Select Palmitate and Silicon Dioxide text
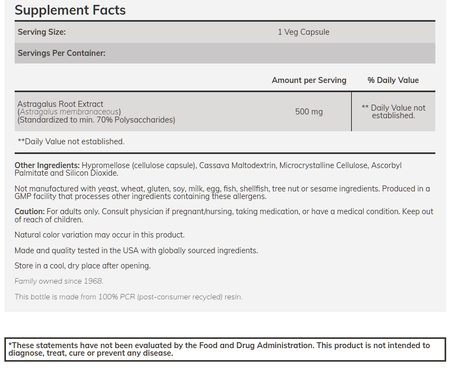Screen dimensions: 450x372 [x=66, y=173]
